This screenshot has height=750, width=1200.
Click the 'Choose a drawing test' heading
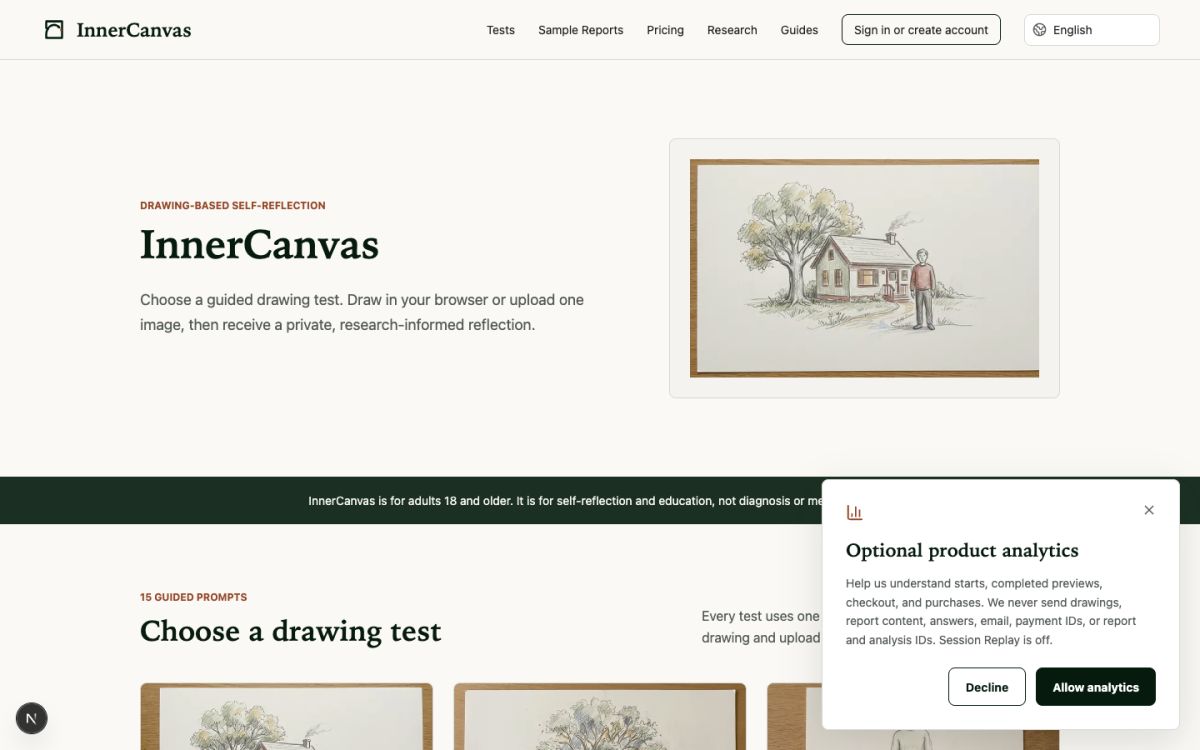click(x=290, y=632)
